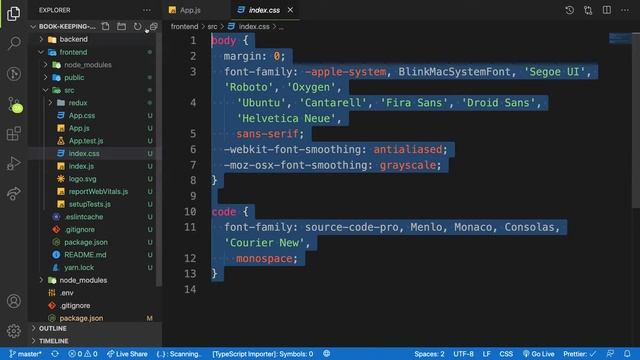Screen dimensions: 640x360
Task: Click the globe icon in status bar
Action: tap(327, 354)
